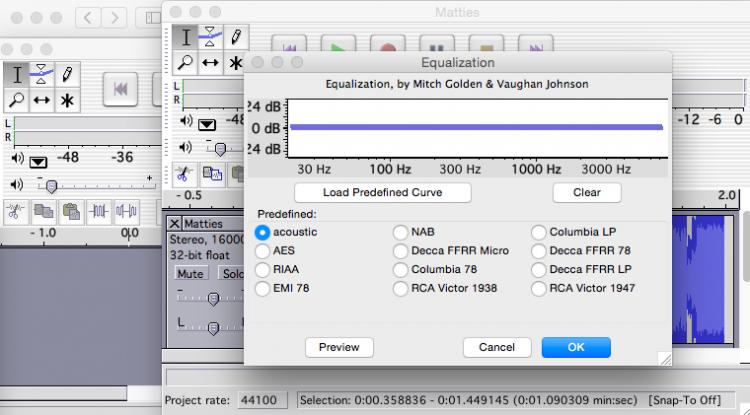The width and height of the screenshot is (750, 415).
Task: Click forward arrow in far-left window toolbar
Action: (x=114, y=18)
